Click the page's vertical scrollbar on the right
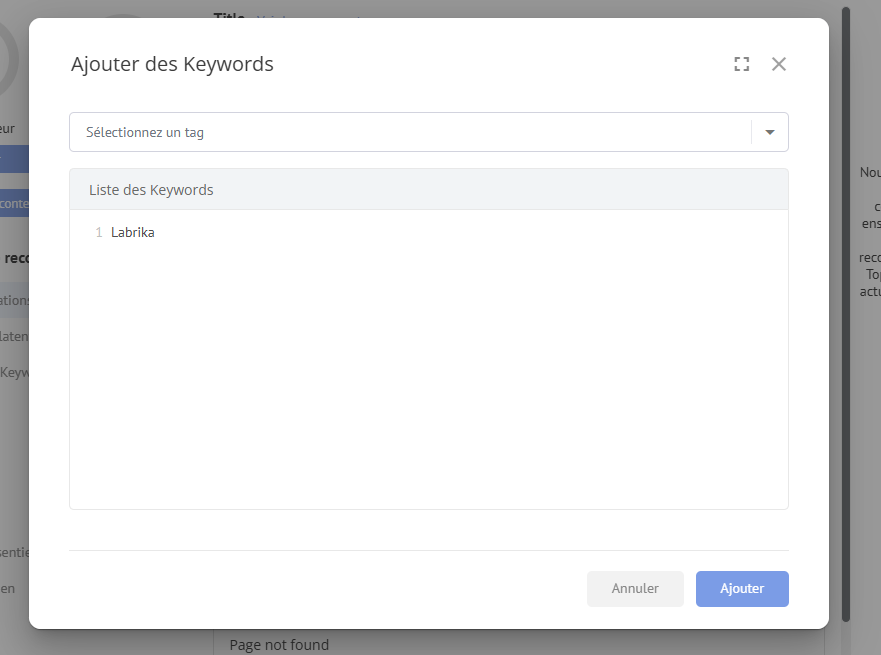 tap(846, 315)
